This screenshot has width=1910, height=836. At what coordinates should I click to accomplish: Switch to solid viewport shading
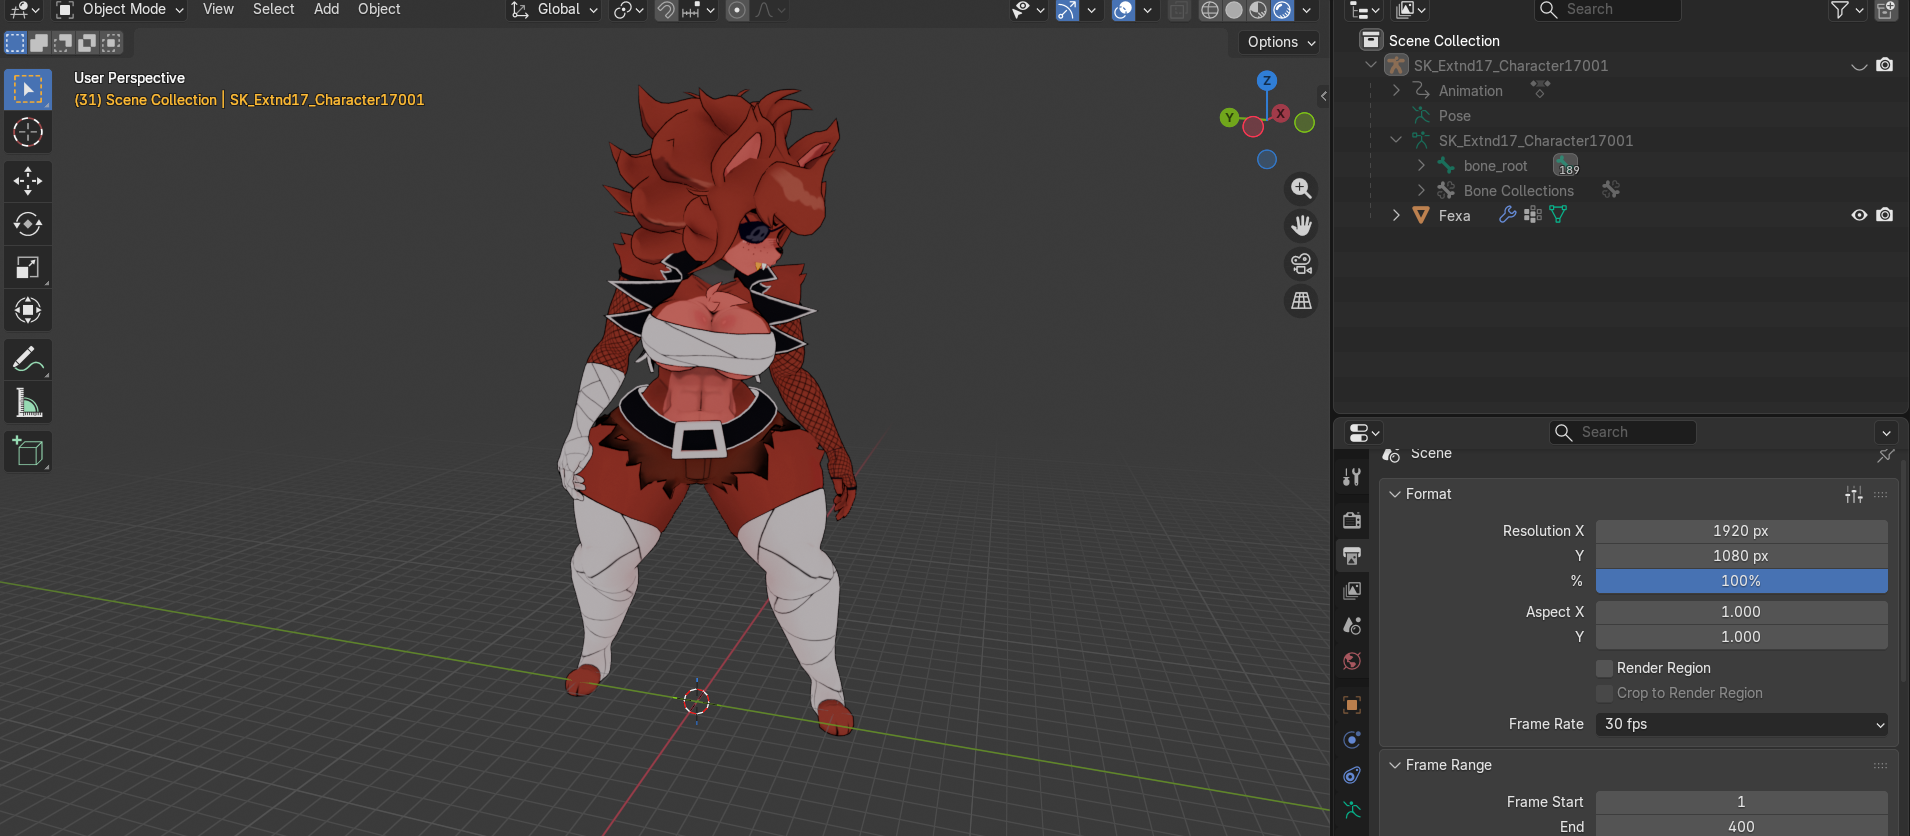(1234, 10)
